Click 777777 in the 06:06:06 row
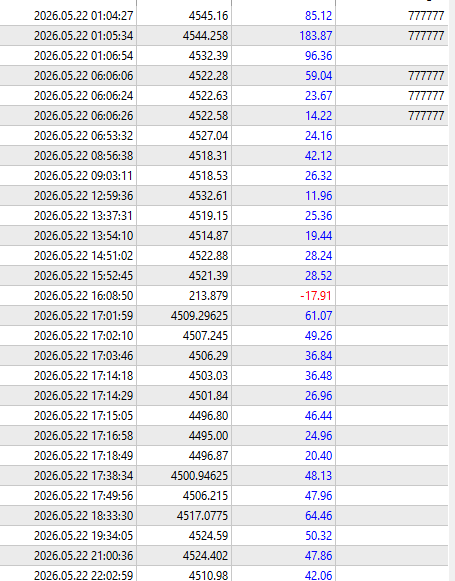455x581 pixels. pyautogui.click(x=426, y=76)
